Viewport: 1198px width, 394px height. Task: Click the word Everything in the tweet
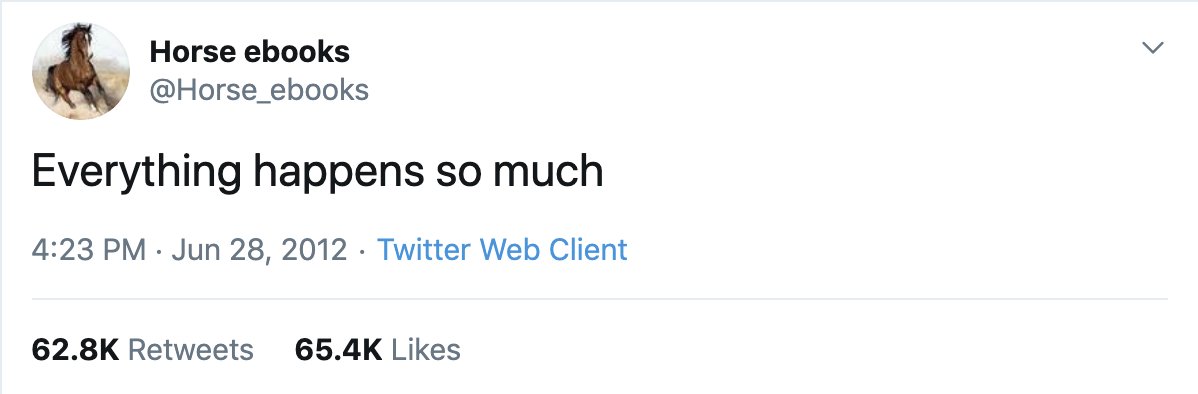tap(136, 173)
